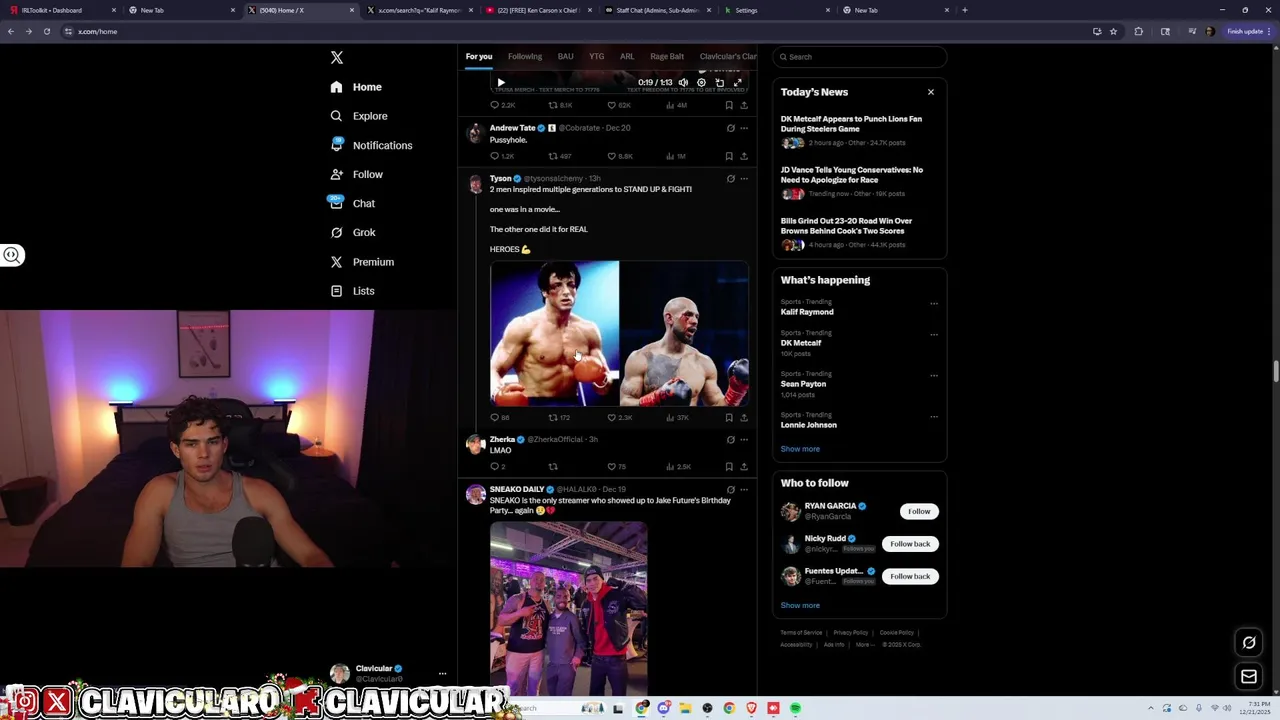The width and height of the screenshot is (1280, 720).
Task: Open Rocky photo in Tyson's post
Action: click(555, 333)
